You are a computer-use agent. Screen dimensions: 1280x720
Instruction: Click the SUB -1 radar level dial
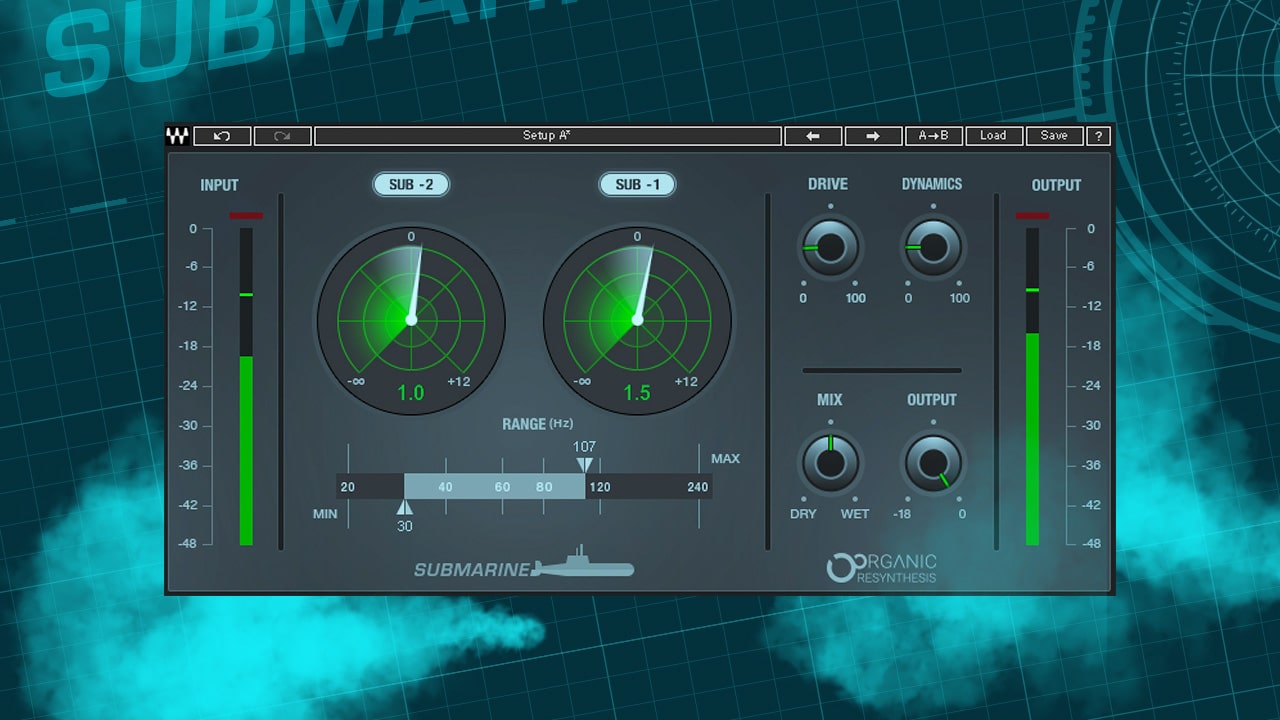[637, 320]
